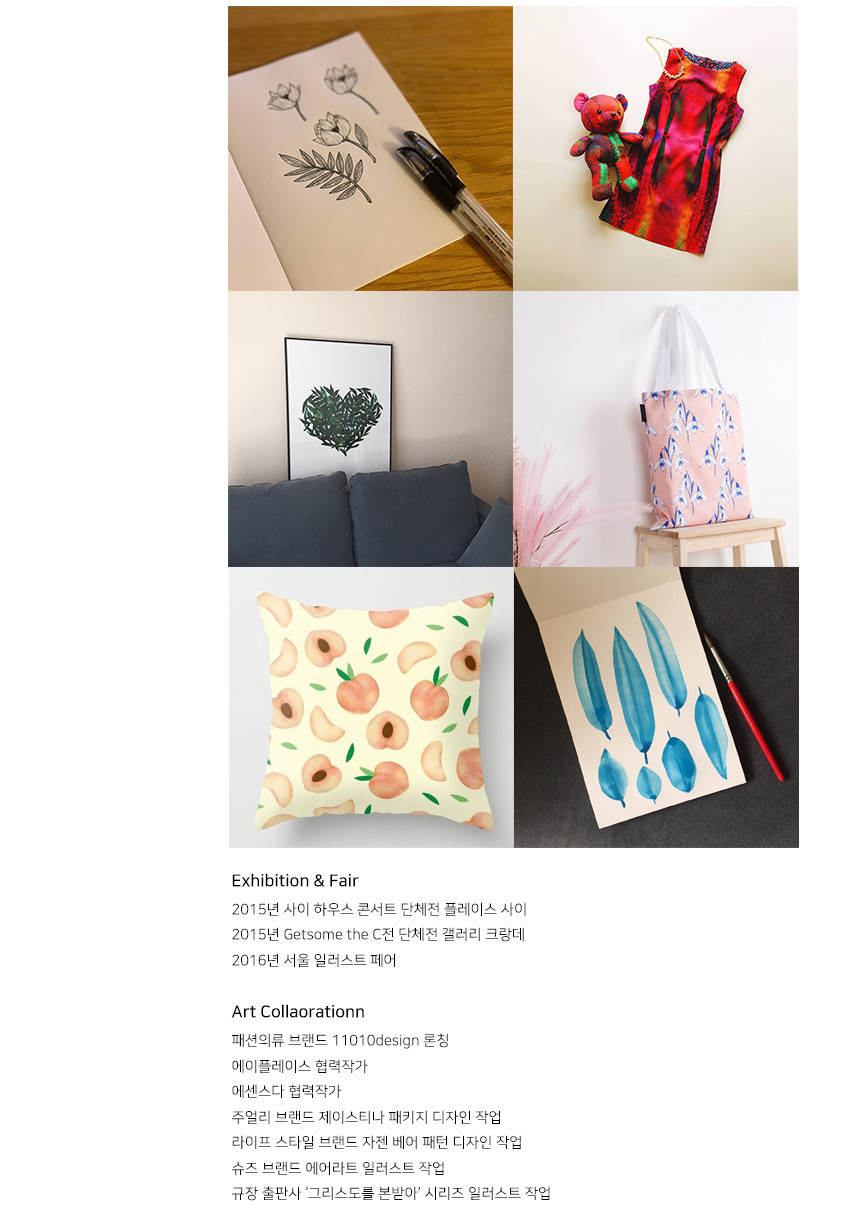Click the 에어라트 일러스트 작업 line
860x1225 pixels.
pos(338,1168)
